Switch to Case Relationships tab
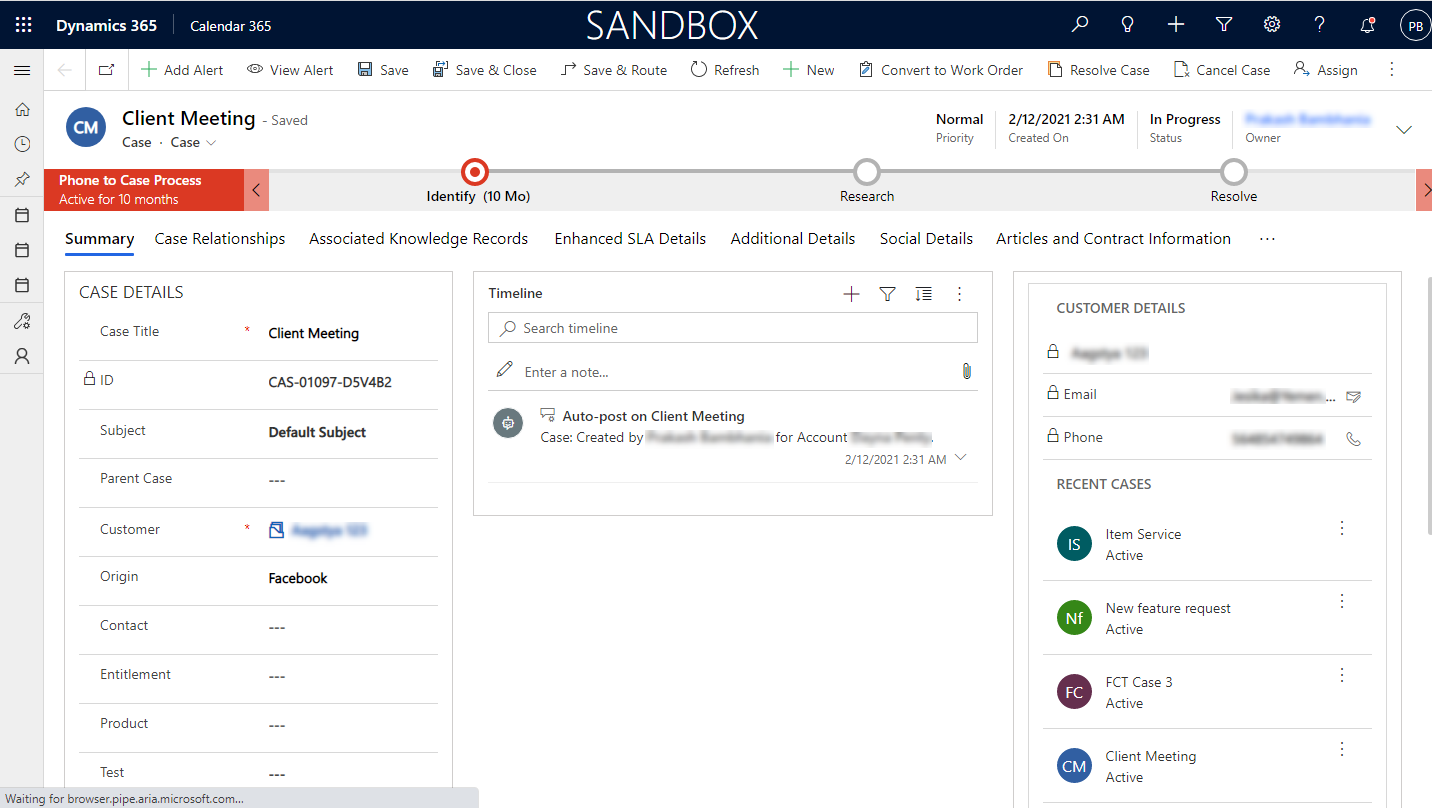Screen dimensions: 1432x808 (220, 239)
